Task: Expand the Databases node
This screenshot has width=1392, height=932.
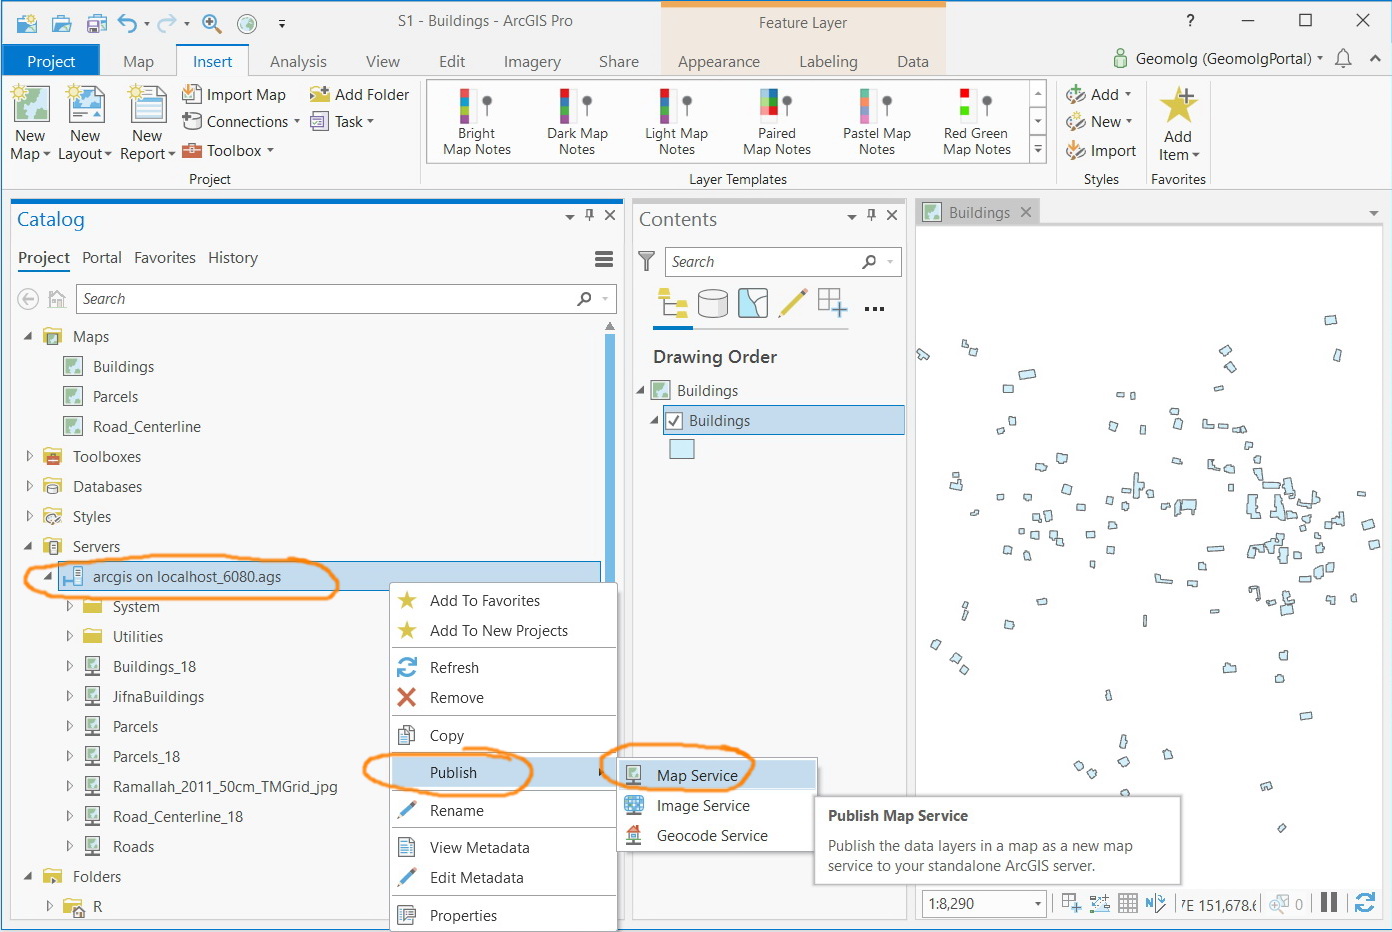Action: click(29, 487)
